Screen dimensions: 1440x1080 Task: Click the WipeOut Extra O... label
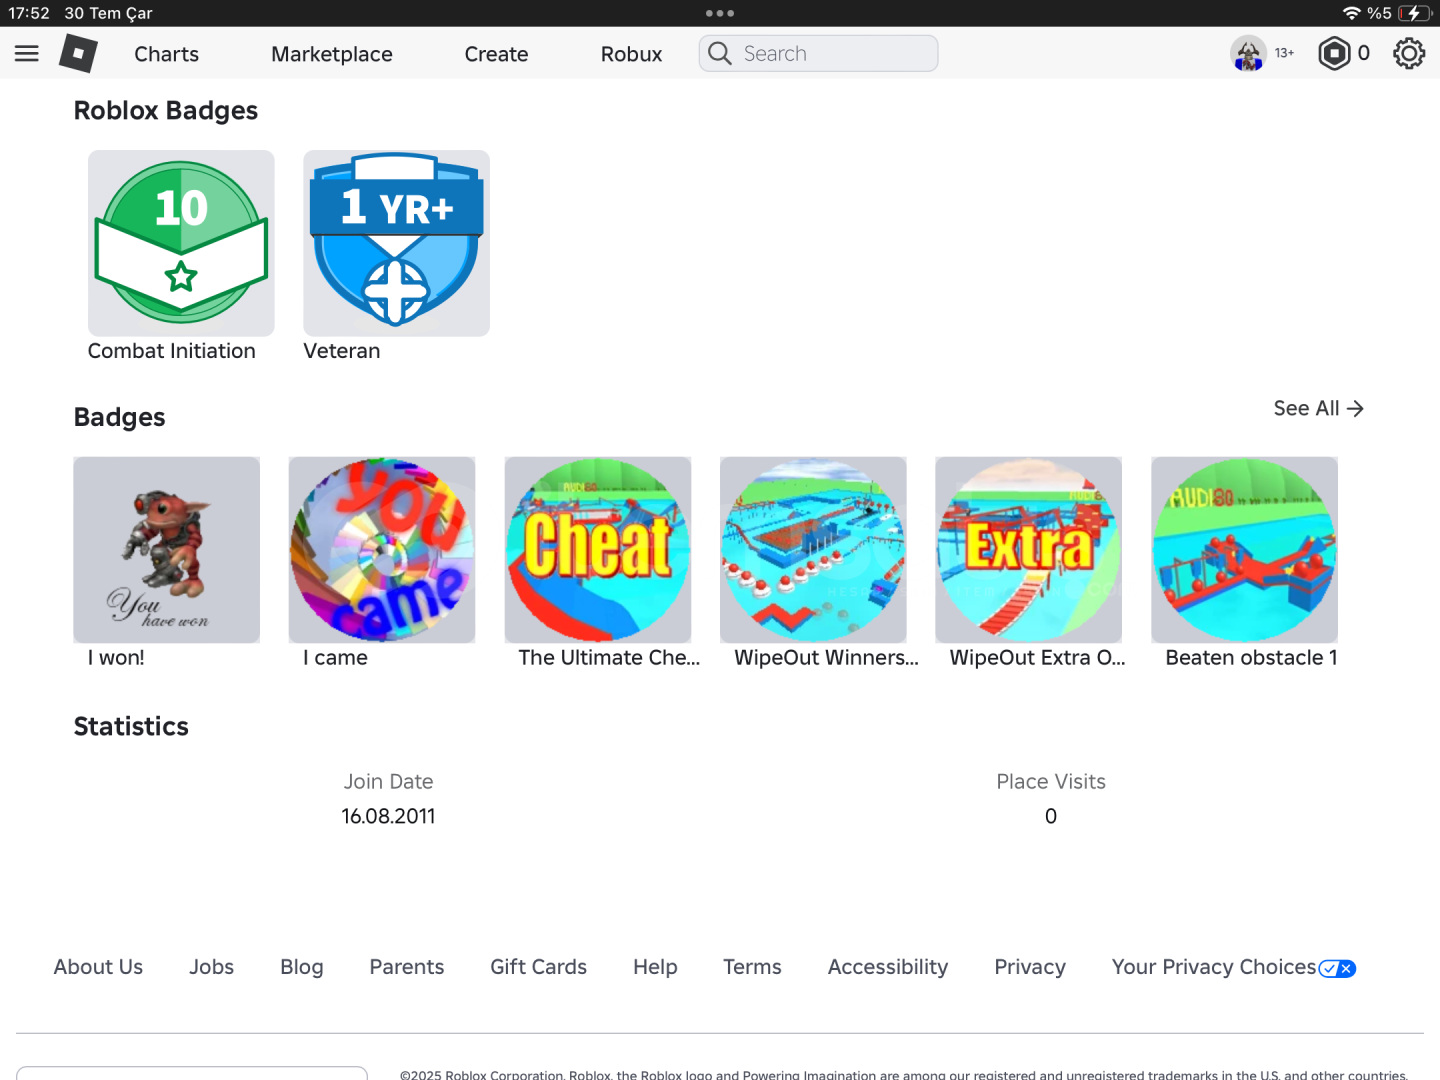pyautogui.click(x=1038, y=658)
